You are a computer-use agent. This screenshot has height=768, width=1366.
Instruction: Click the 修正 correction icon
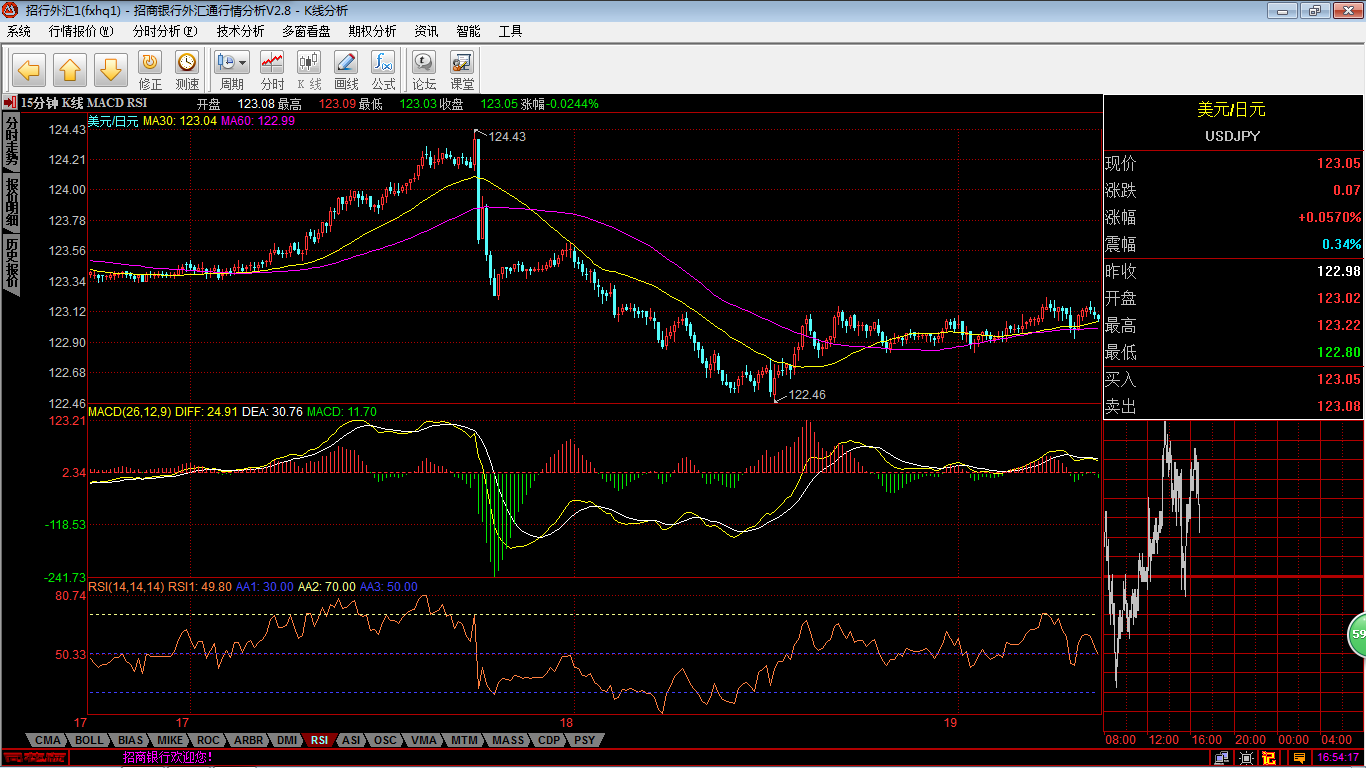point(150,70)
